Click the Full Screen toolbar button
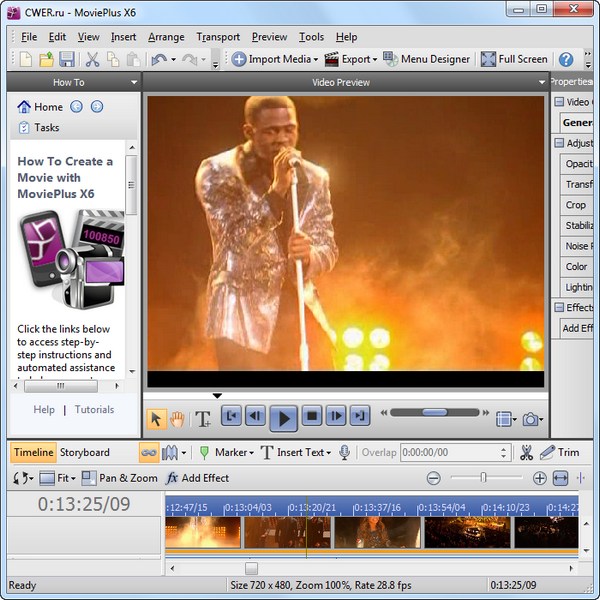Viewport: 600px width, 600px height. 514,60
